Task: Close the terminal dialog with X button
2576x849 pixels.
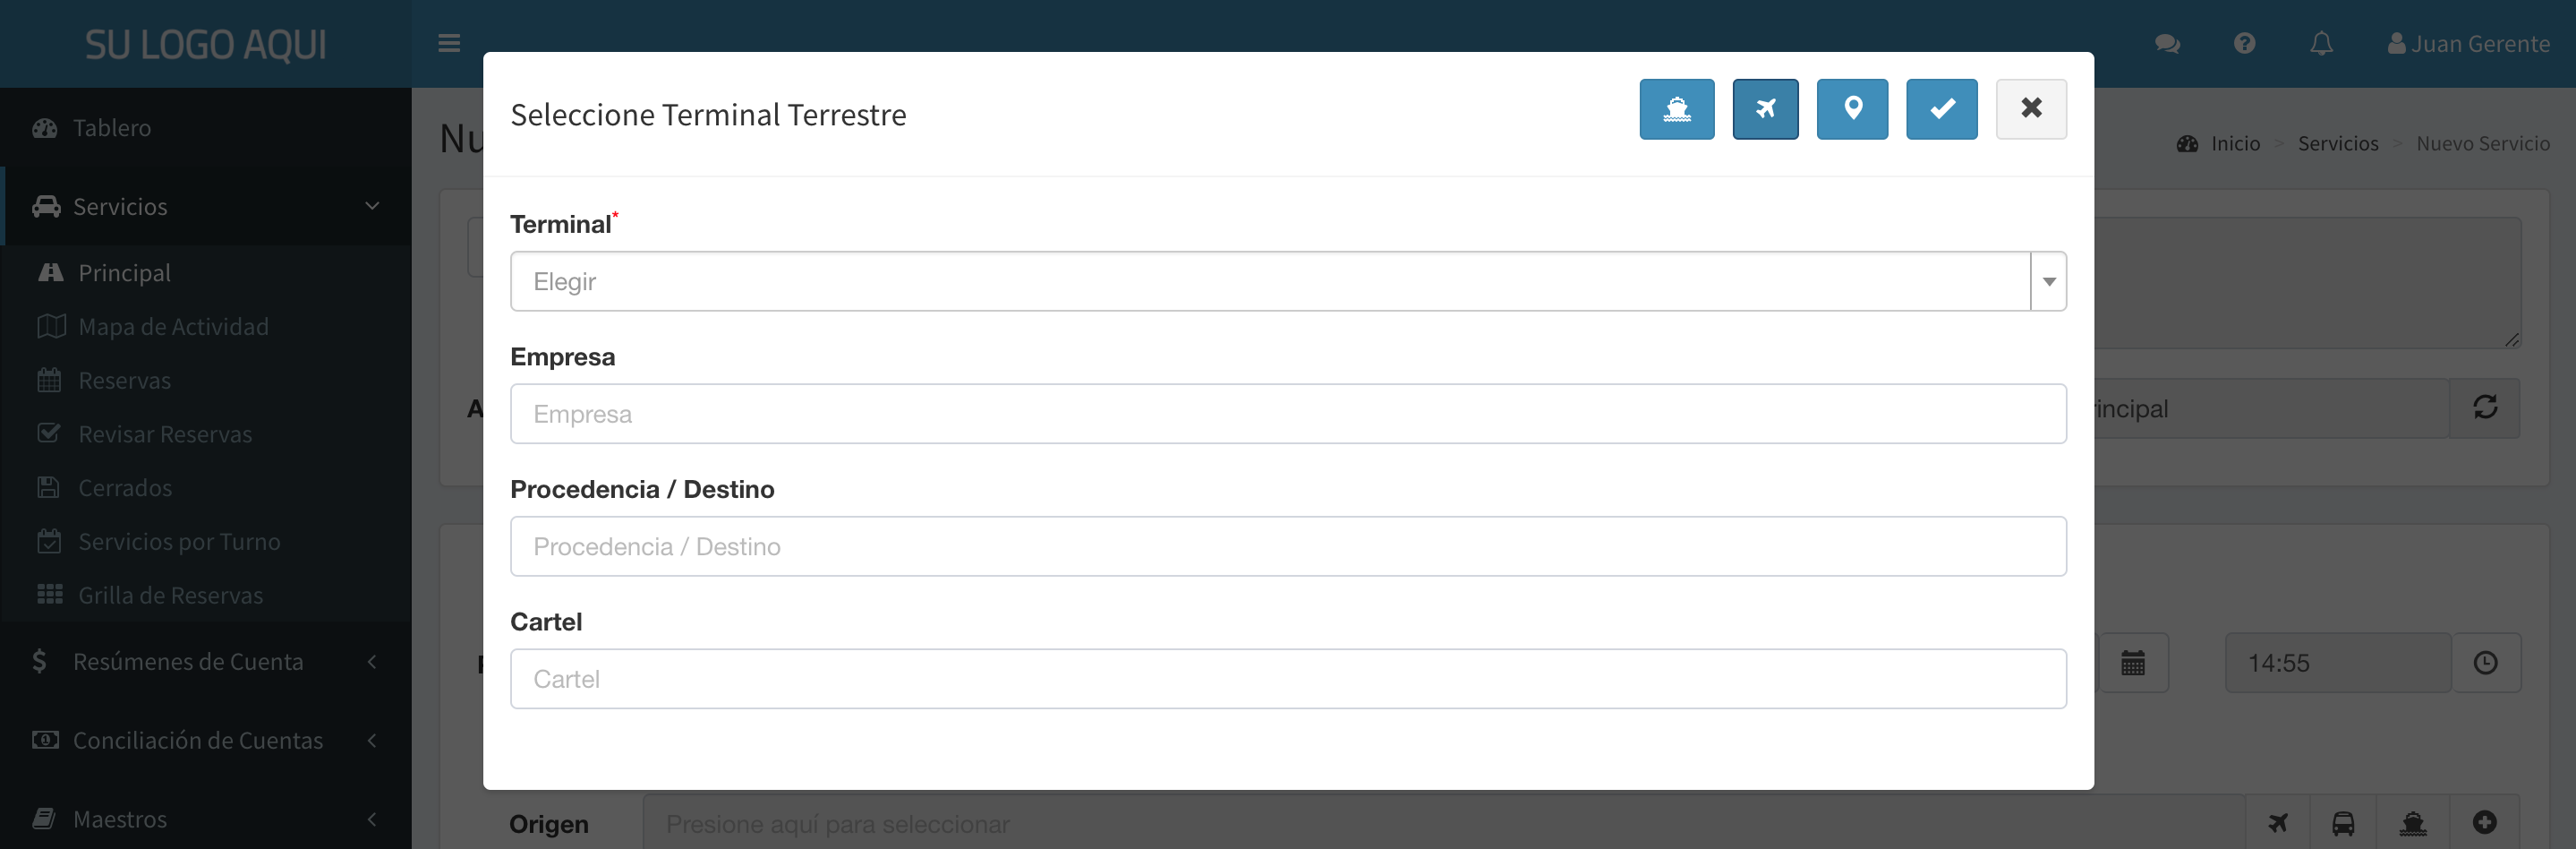Action: [x=2030, y=109]
